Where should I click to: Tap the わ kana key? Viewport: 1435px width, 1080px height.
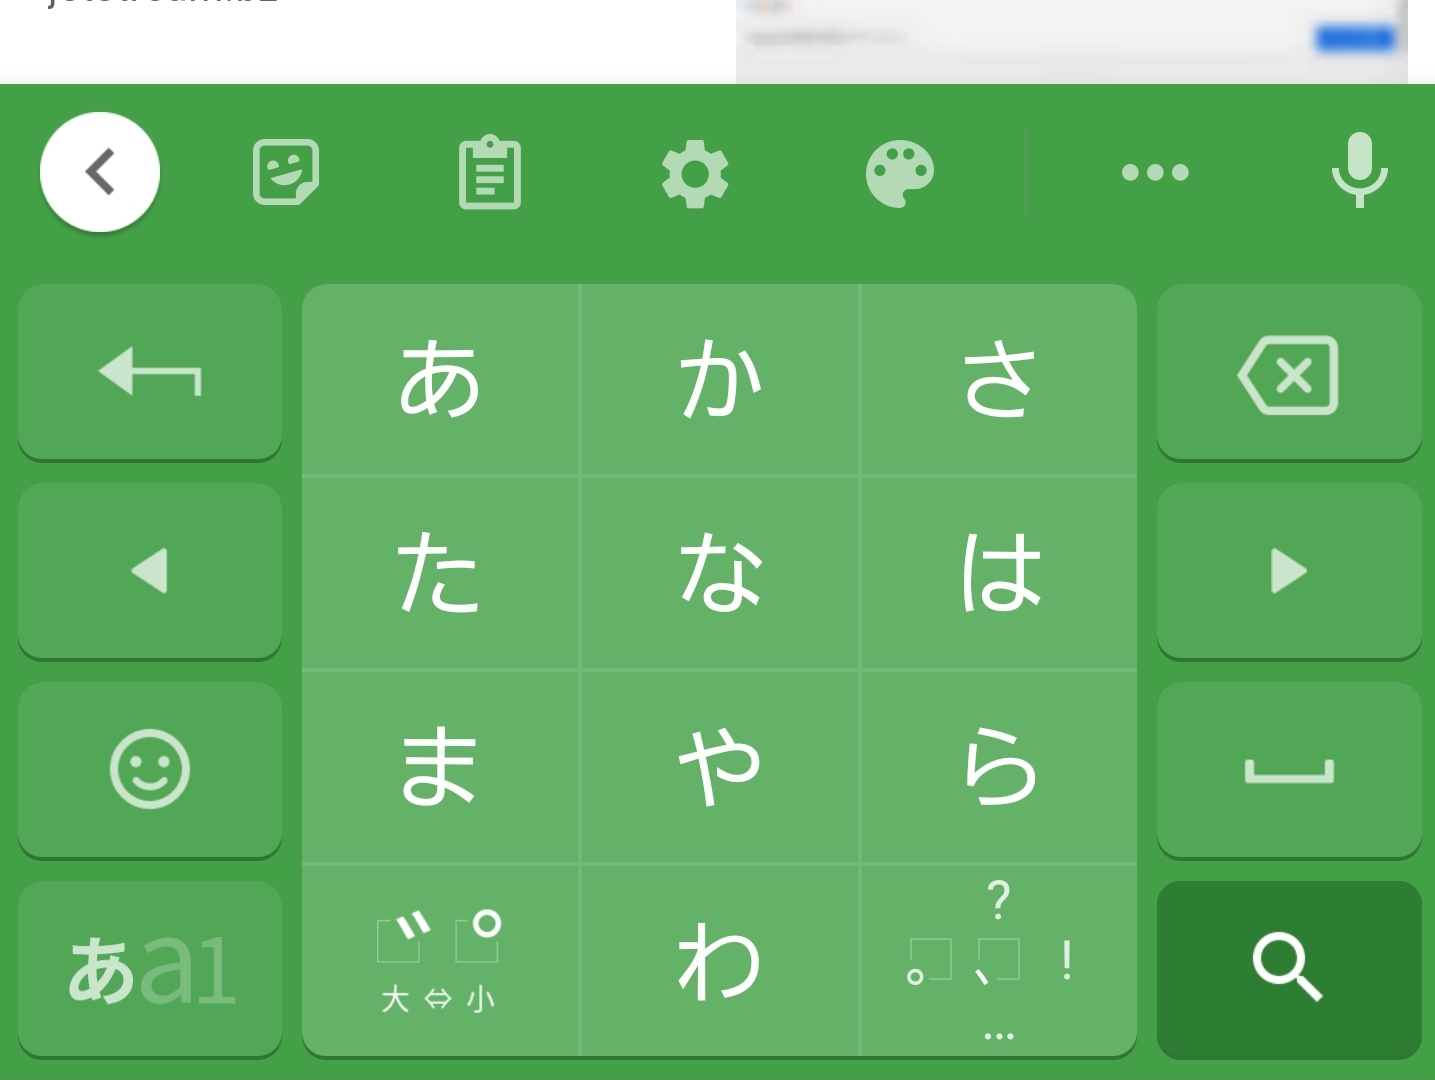pyautogui.click(x=720, y=961)
